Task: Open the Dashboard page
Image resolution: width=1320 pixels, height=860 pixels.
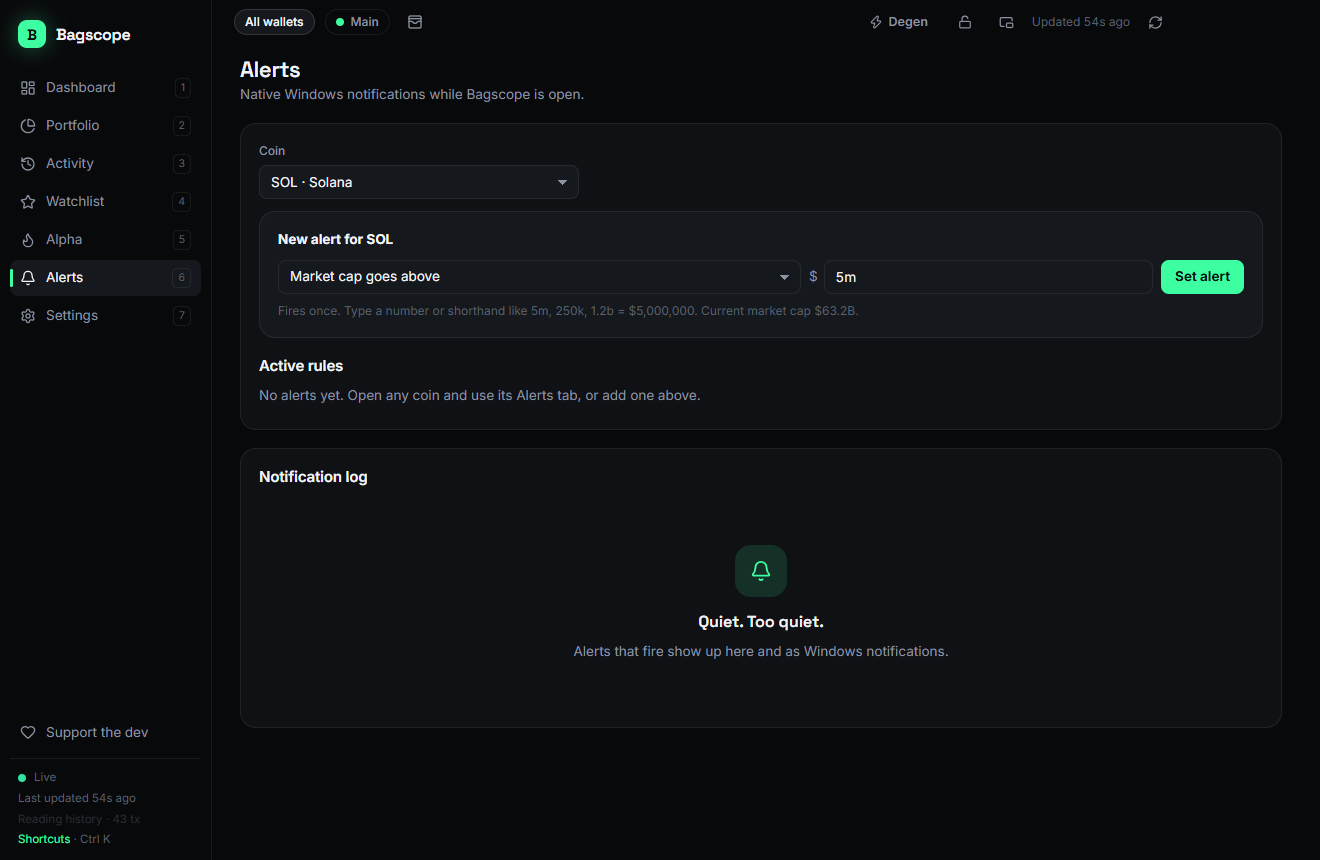Action: point(105,87)
